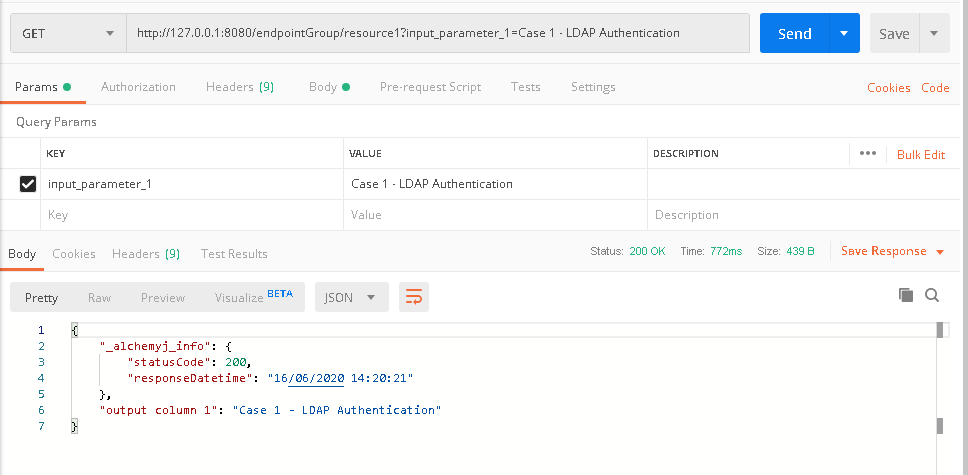The height and width of the screenshot is (475, 968).
Task: Click the three-dots column options icon
Action: click(x=867, y=154)
